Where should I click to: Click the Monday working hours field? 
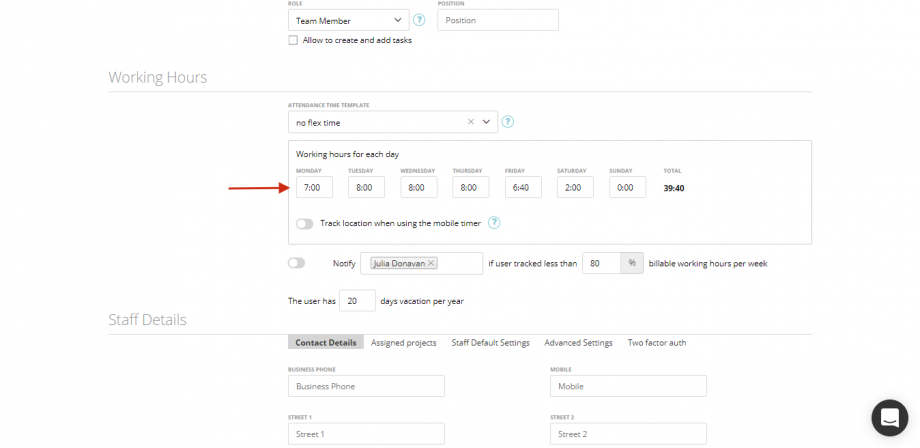point(314,188)
